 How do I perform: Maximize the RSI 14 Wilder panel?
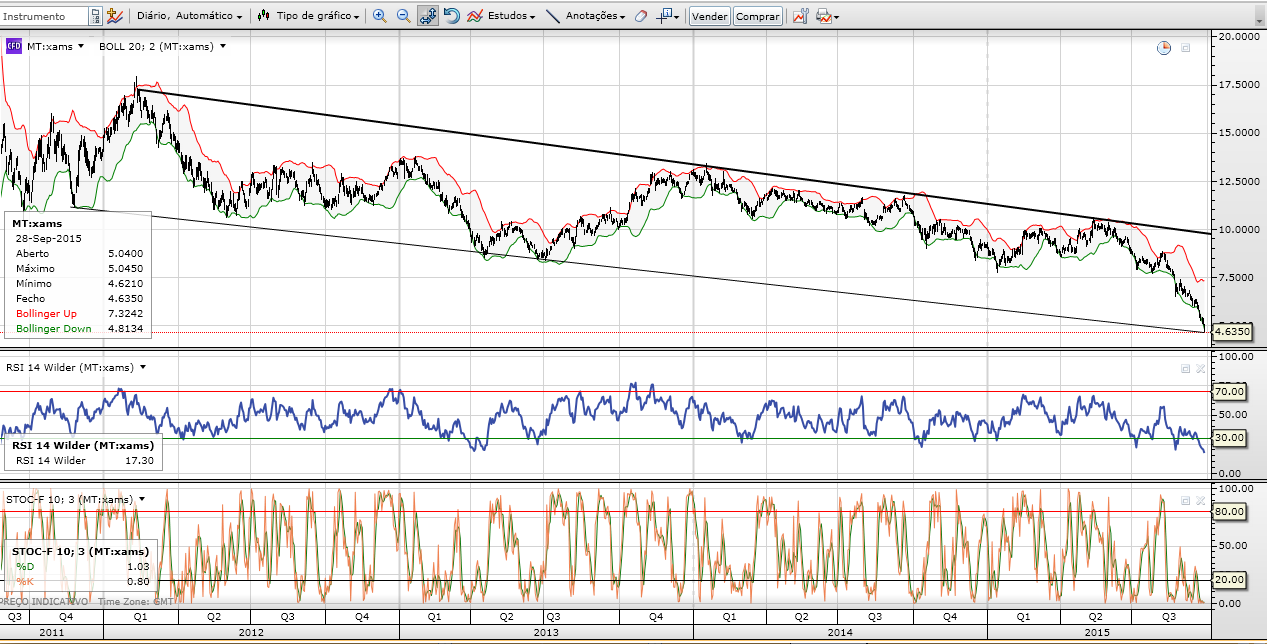point(1185,368)
